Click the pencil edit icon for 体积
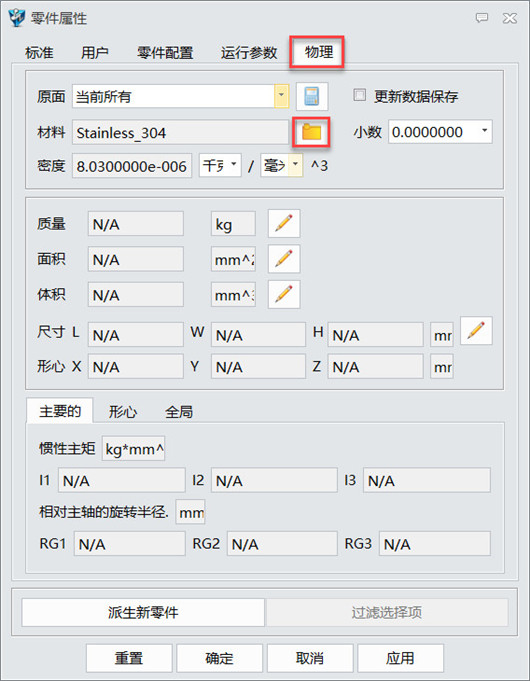This screenshot has height=681, width=530. click(284, 295)
